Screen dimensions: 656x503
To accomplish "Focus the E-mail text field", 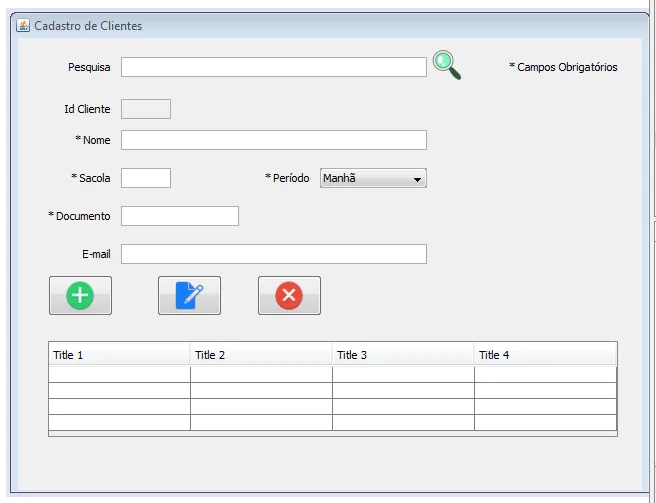I will pos(273,254).
